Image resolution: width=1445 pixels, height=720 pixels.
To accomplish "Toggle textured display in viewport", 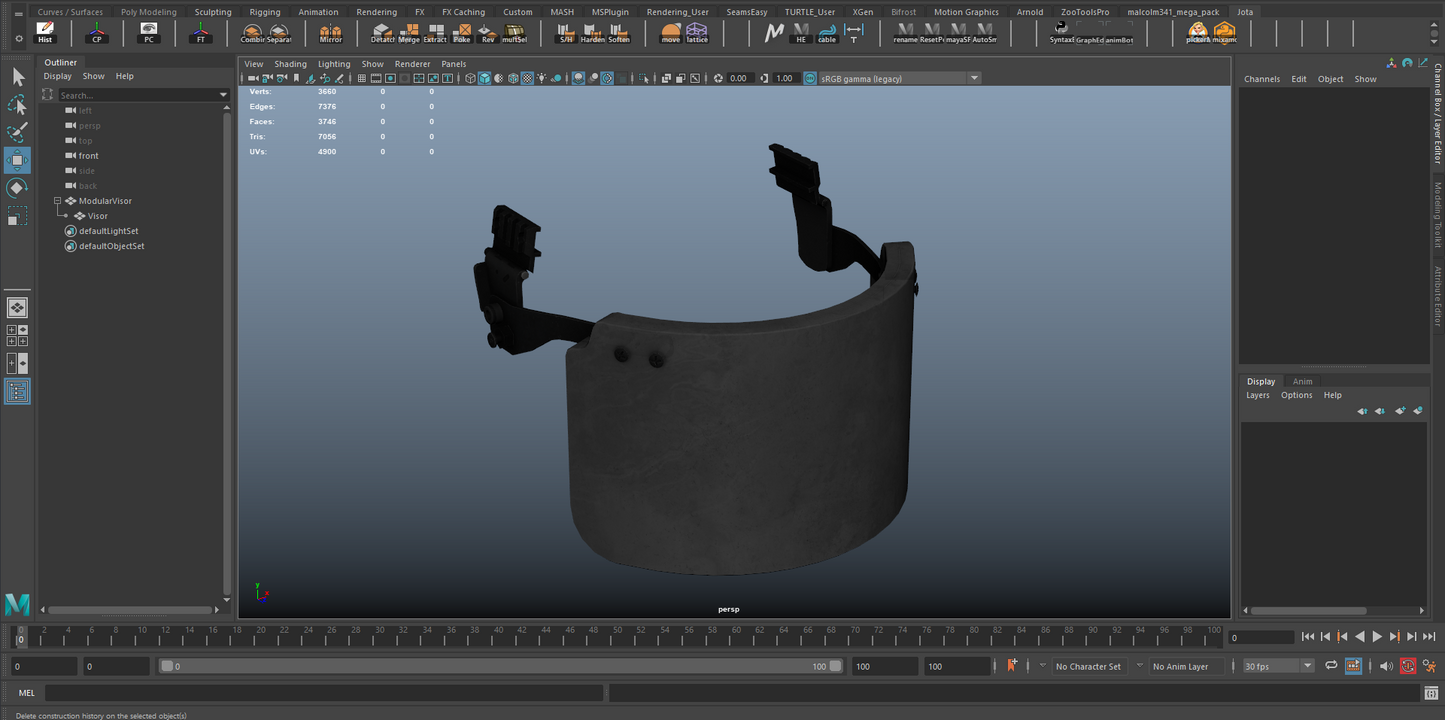I will pos(526,78).
